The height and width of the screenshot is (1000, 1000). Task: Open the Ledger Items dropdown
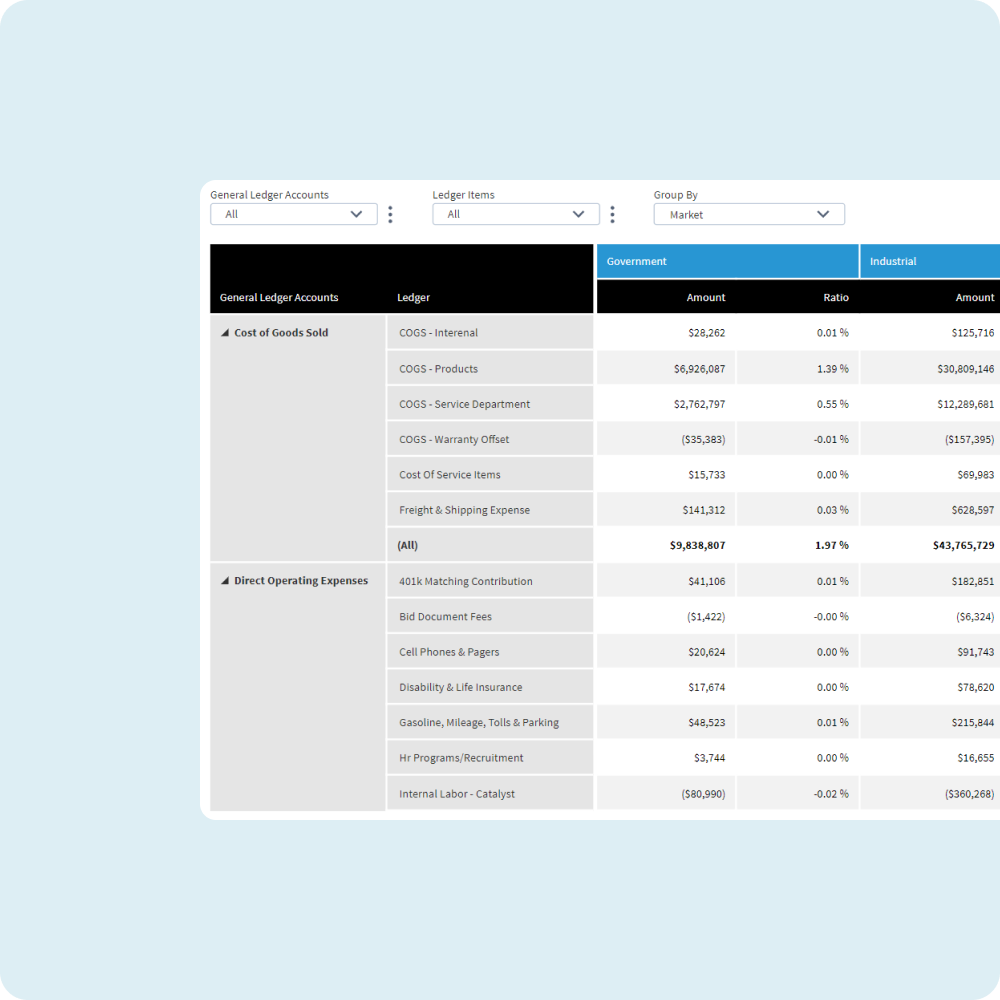click(x=516, y=214)
